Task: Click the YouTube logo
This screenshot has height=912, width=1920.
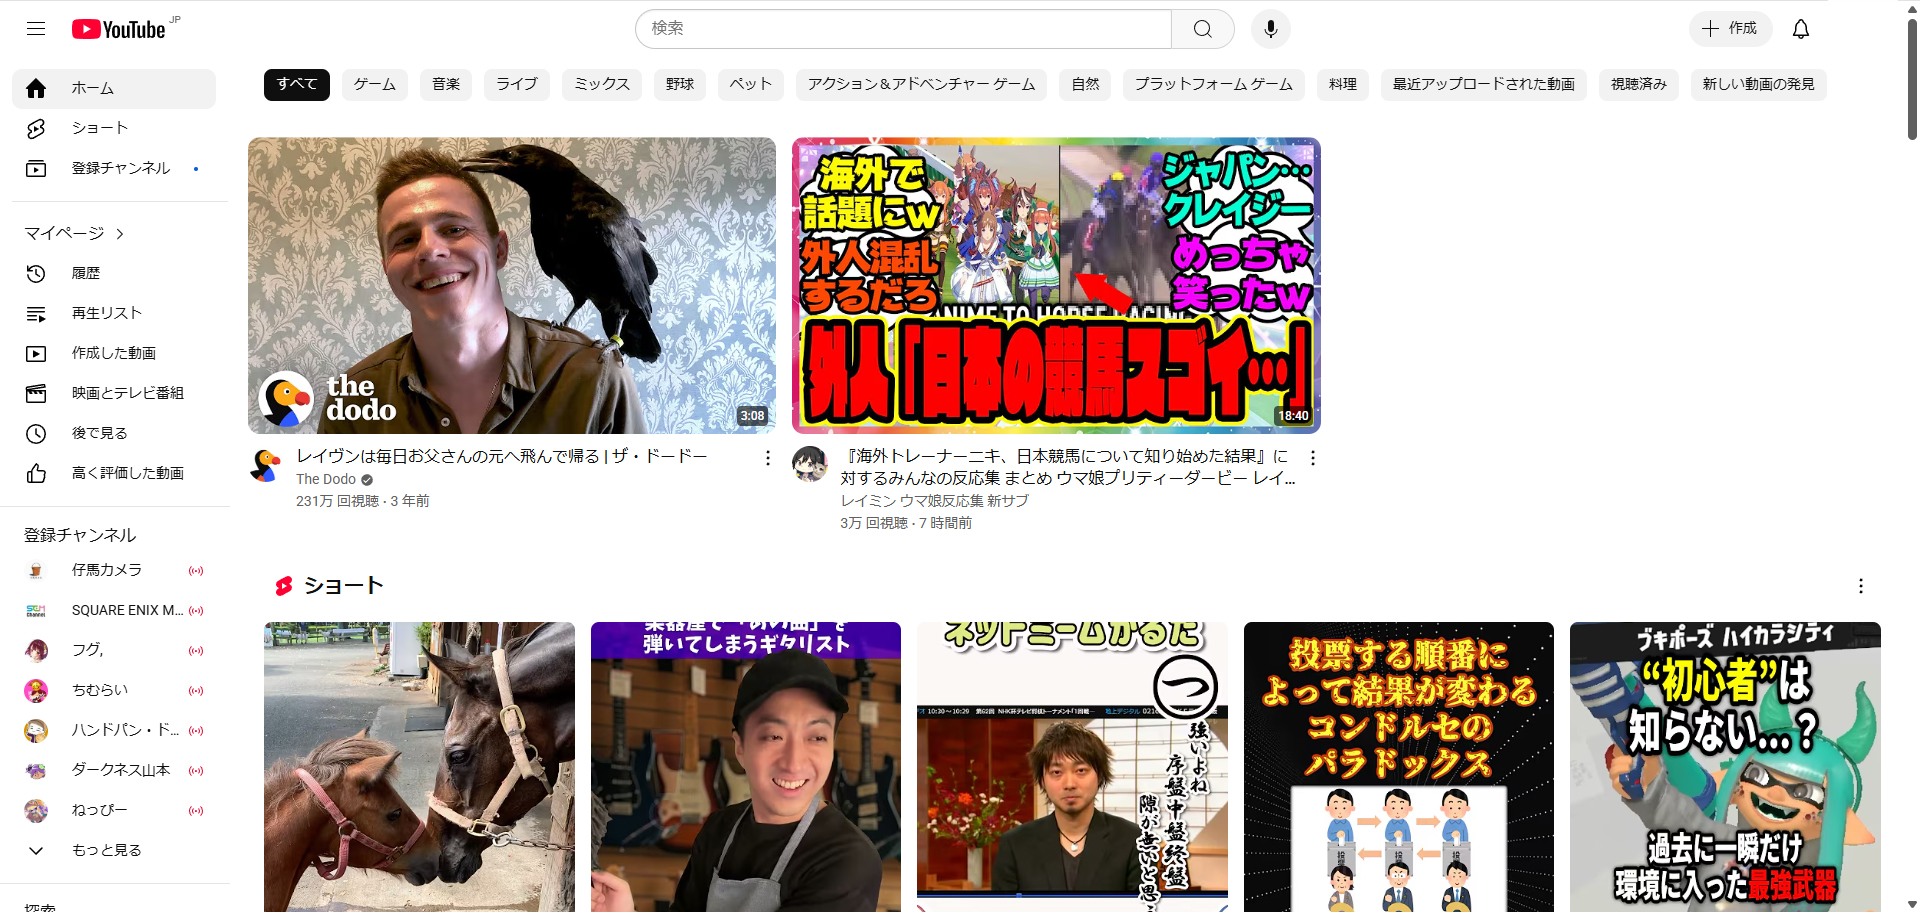Action: click(119, 30)
